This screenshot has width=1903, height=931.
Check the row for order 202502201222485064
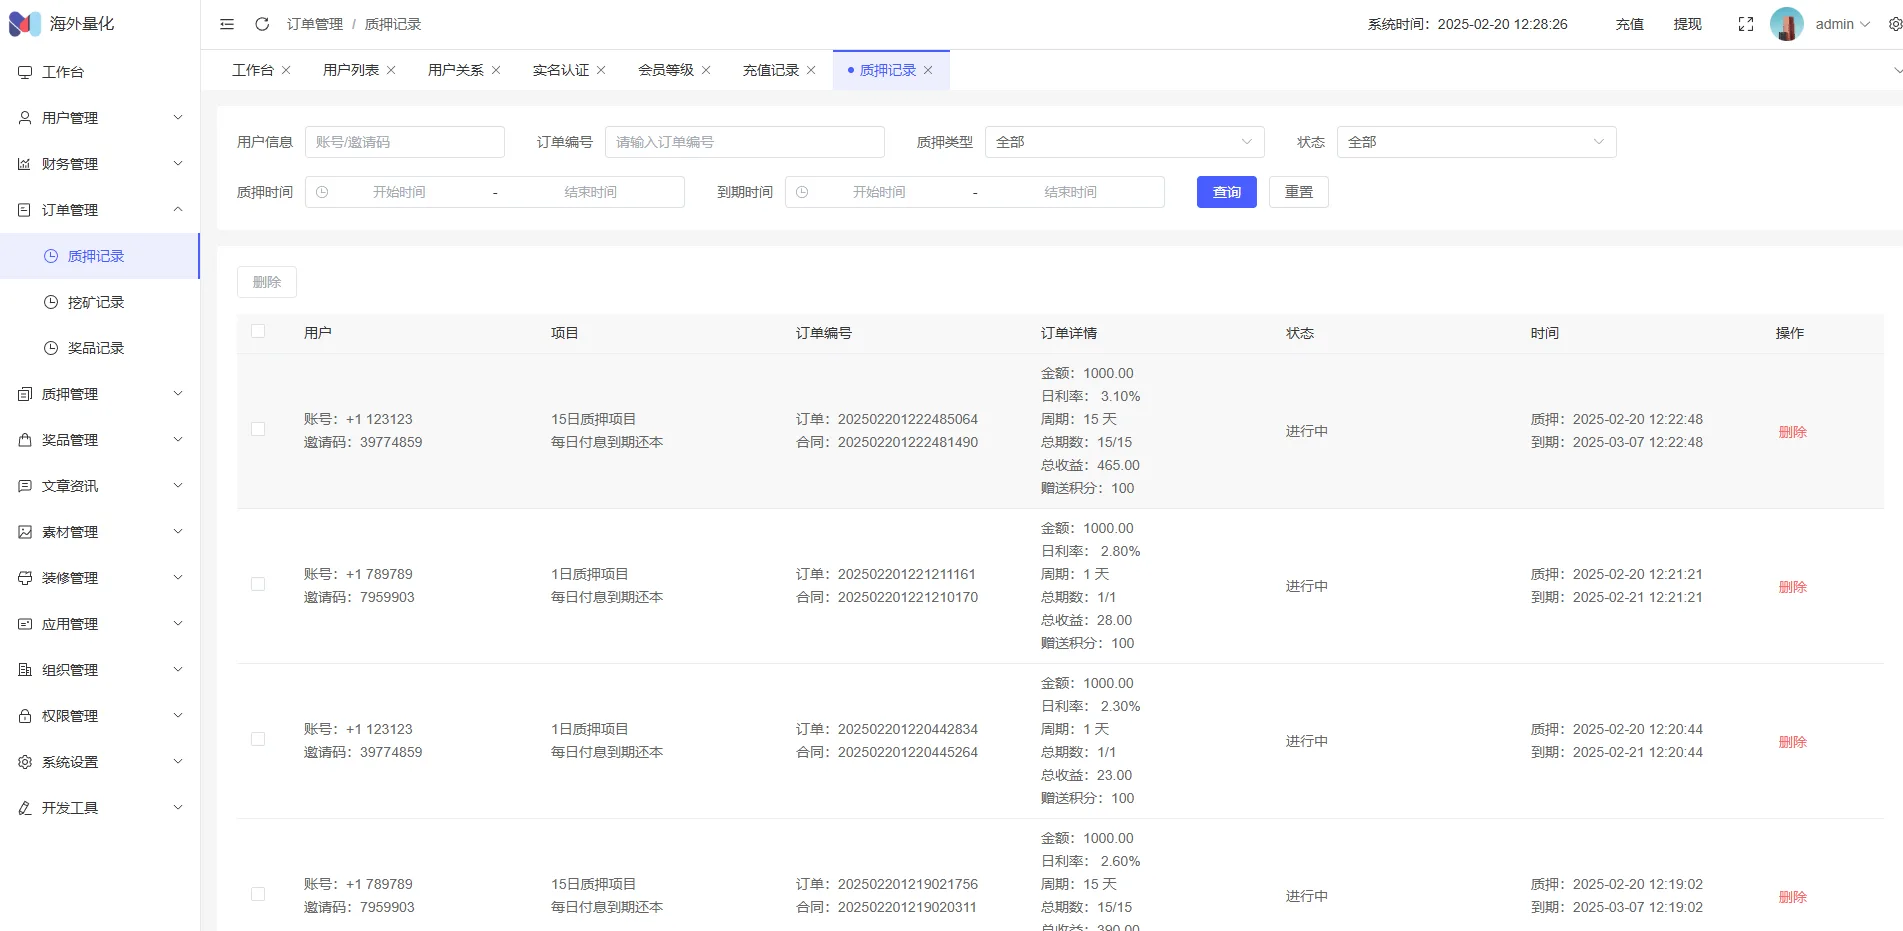pyautogui.click(x=258, y=430)
